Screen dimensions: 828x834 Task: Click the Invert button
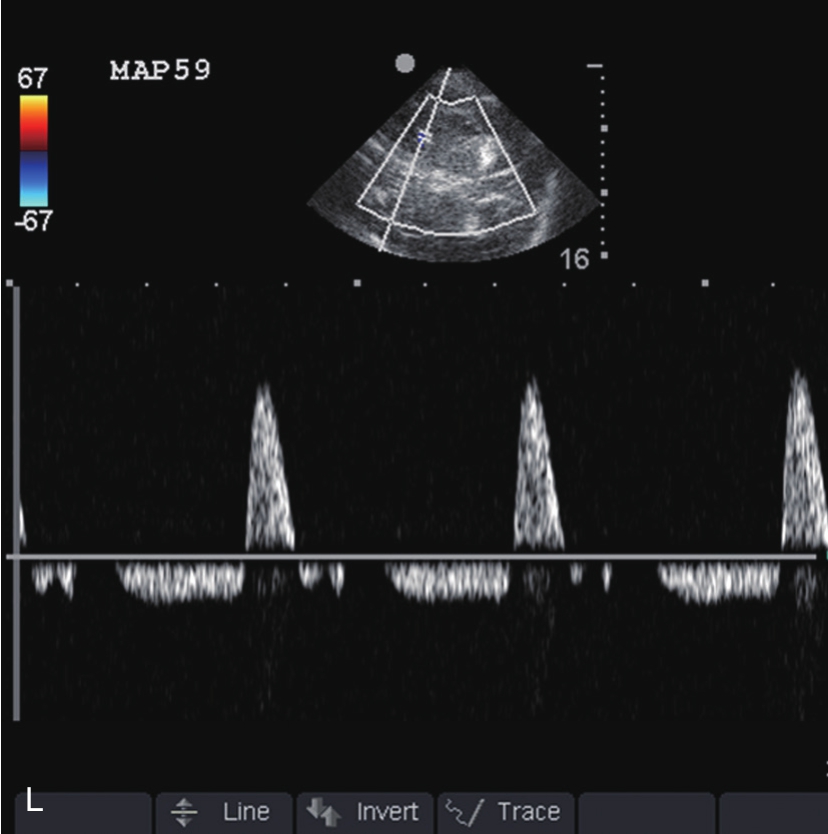coord(365,812)
